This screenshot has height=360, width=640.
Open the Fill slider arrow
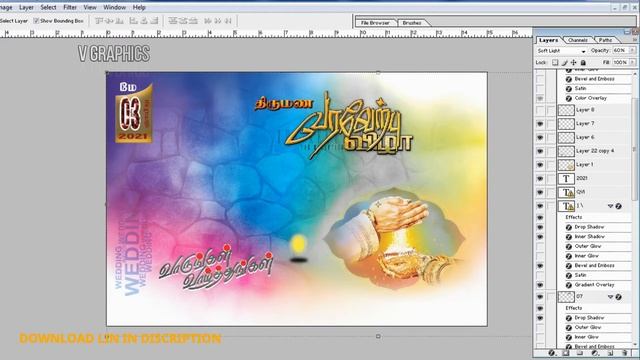coord(632,62)
